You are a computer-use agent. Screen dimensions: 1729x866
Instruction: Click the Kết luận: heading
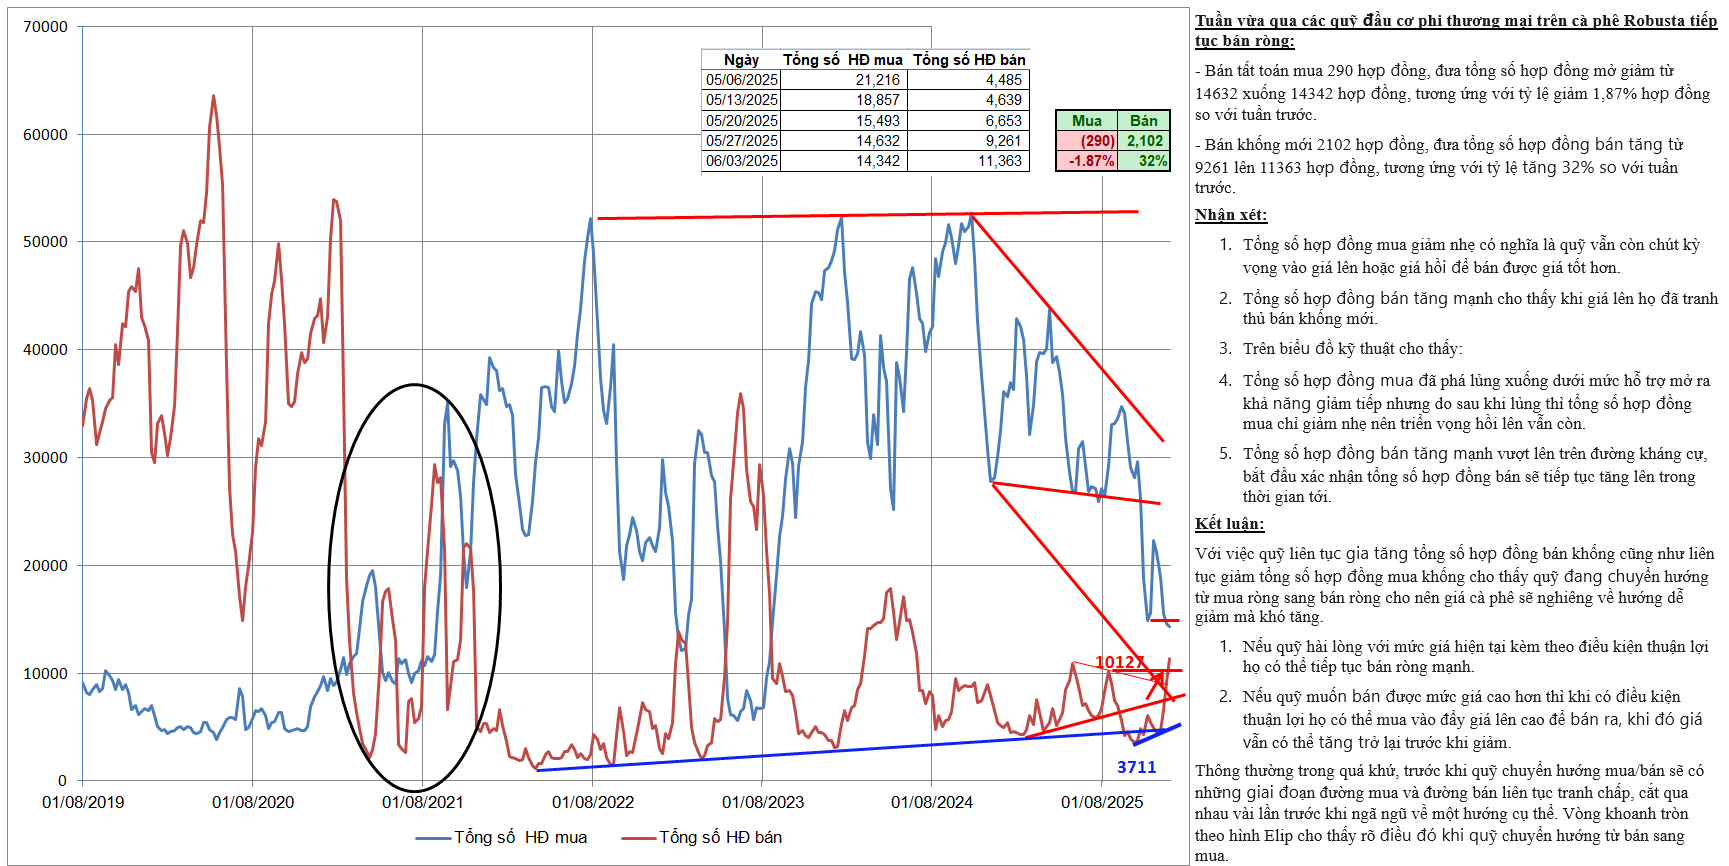(x=1229, y=524)
